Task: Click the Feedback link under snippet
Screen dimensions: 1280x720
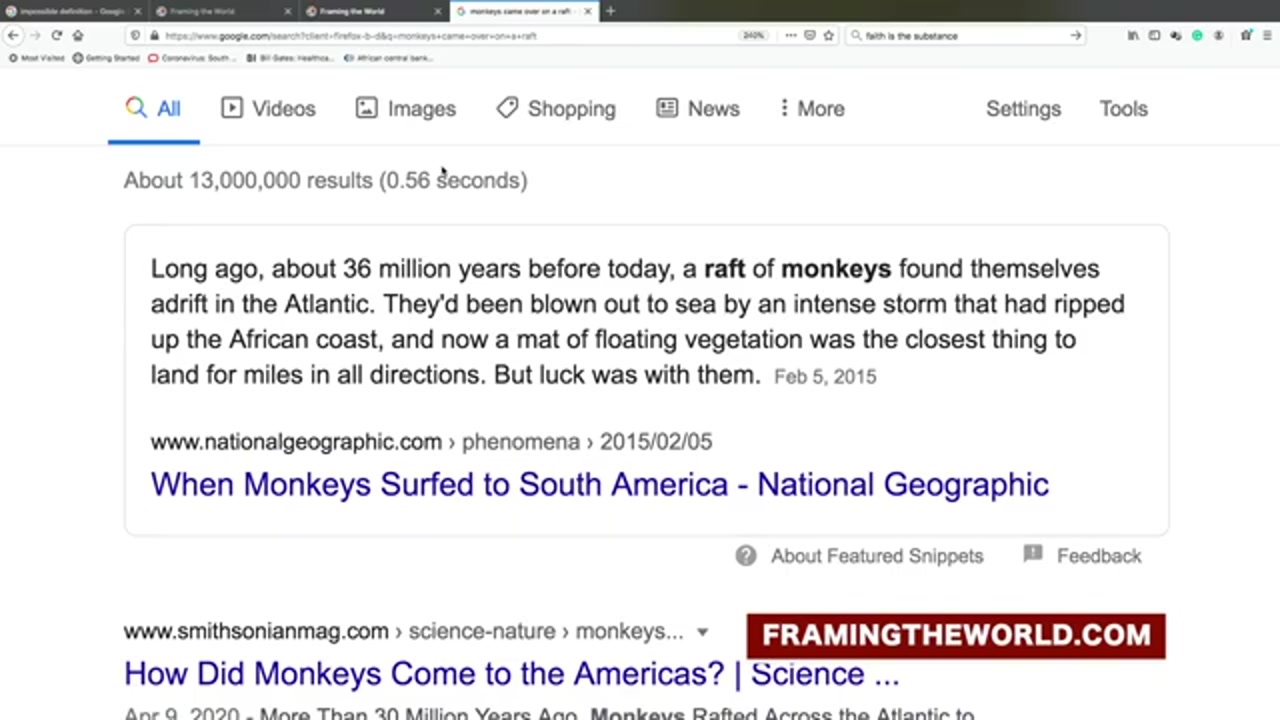Action: [x=1099, y=556]
